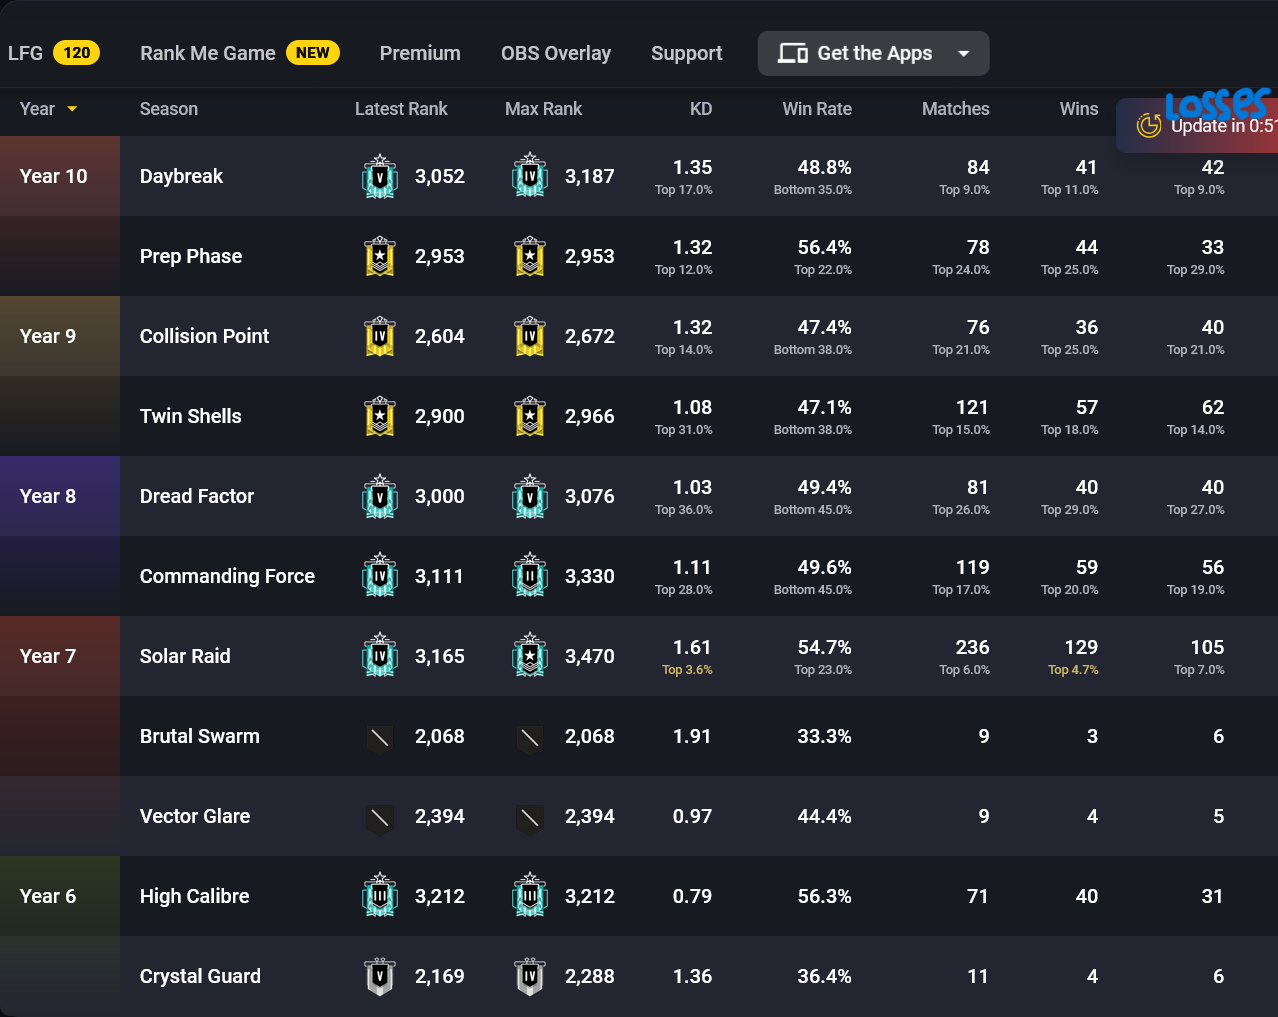This screenshot has height=1017, width=1278.
Task: Click the Vector Glare season name
Action: (195, 816)
